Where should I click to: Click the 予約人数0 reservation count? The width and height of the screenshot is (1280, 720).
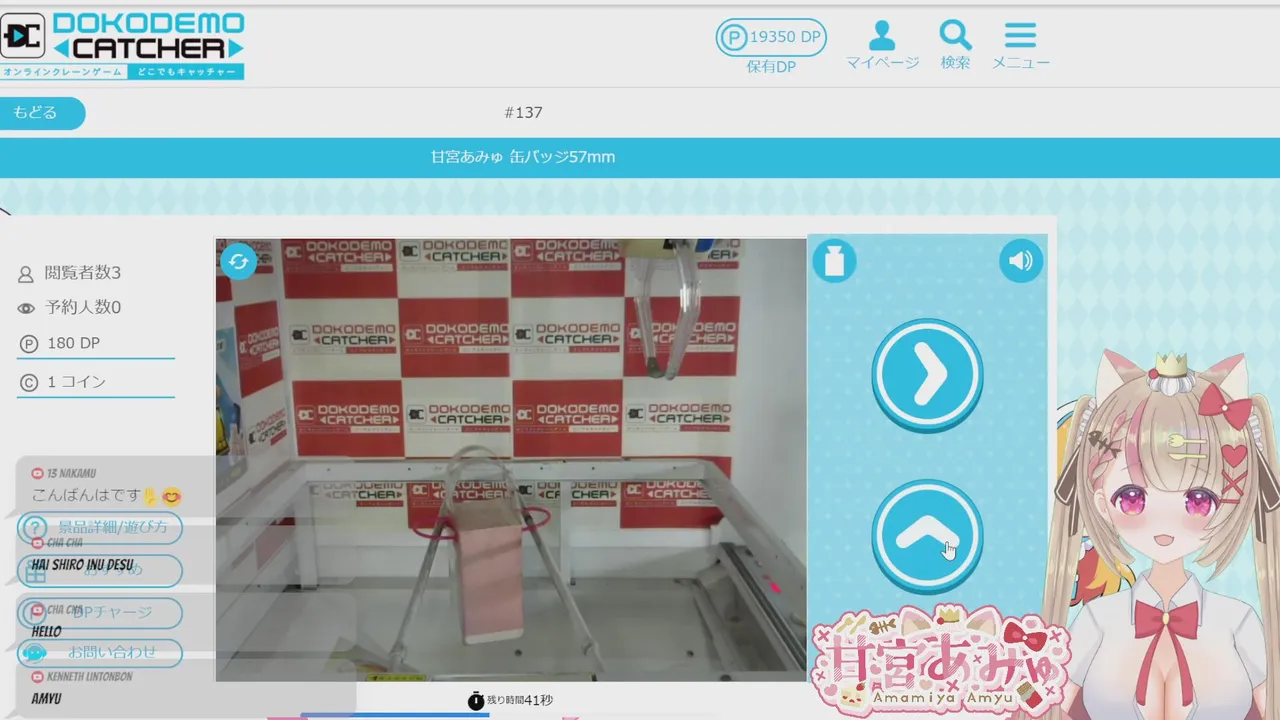[70, 308]
